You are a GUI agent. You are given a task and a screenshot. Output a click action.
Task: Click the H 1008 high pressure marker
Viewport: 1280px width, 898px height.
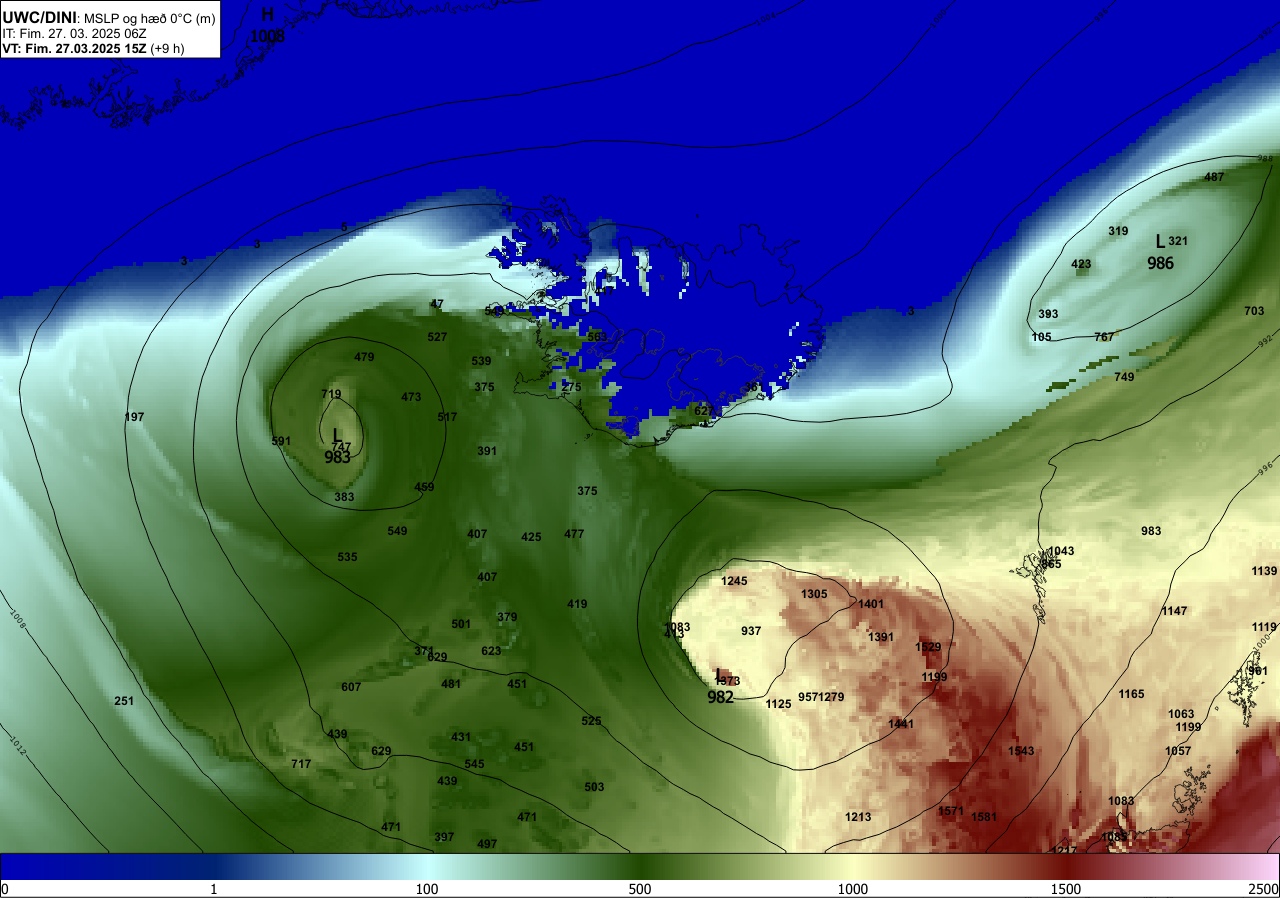(267, 25)
